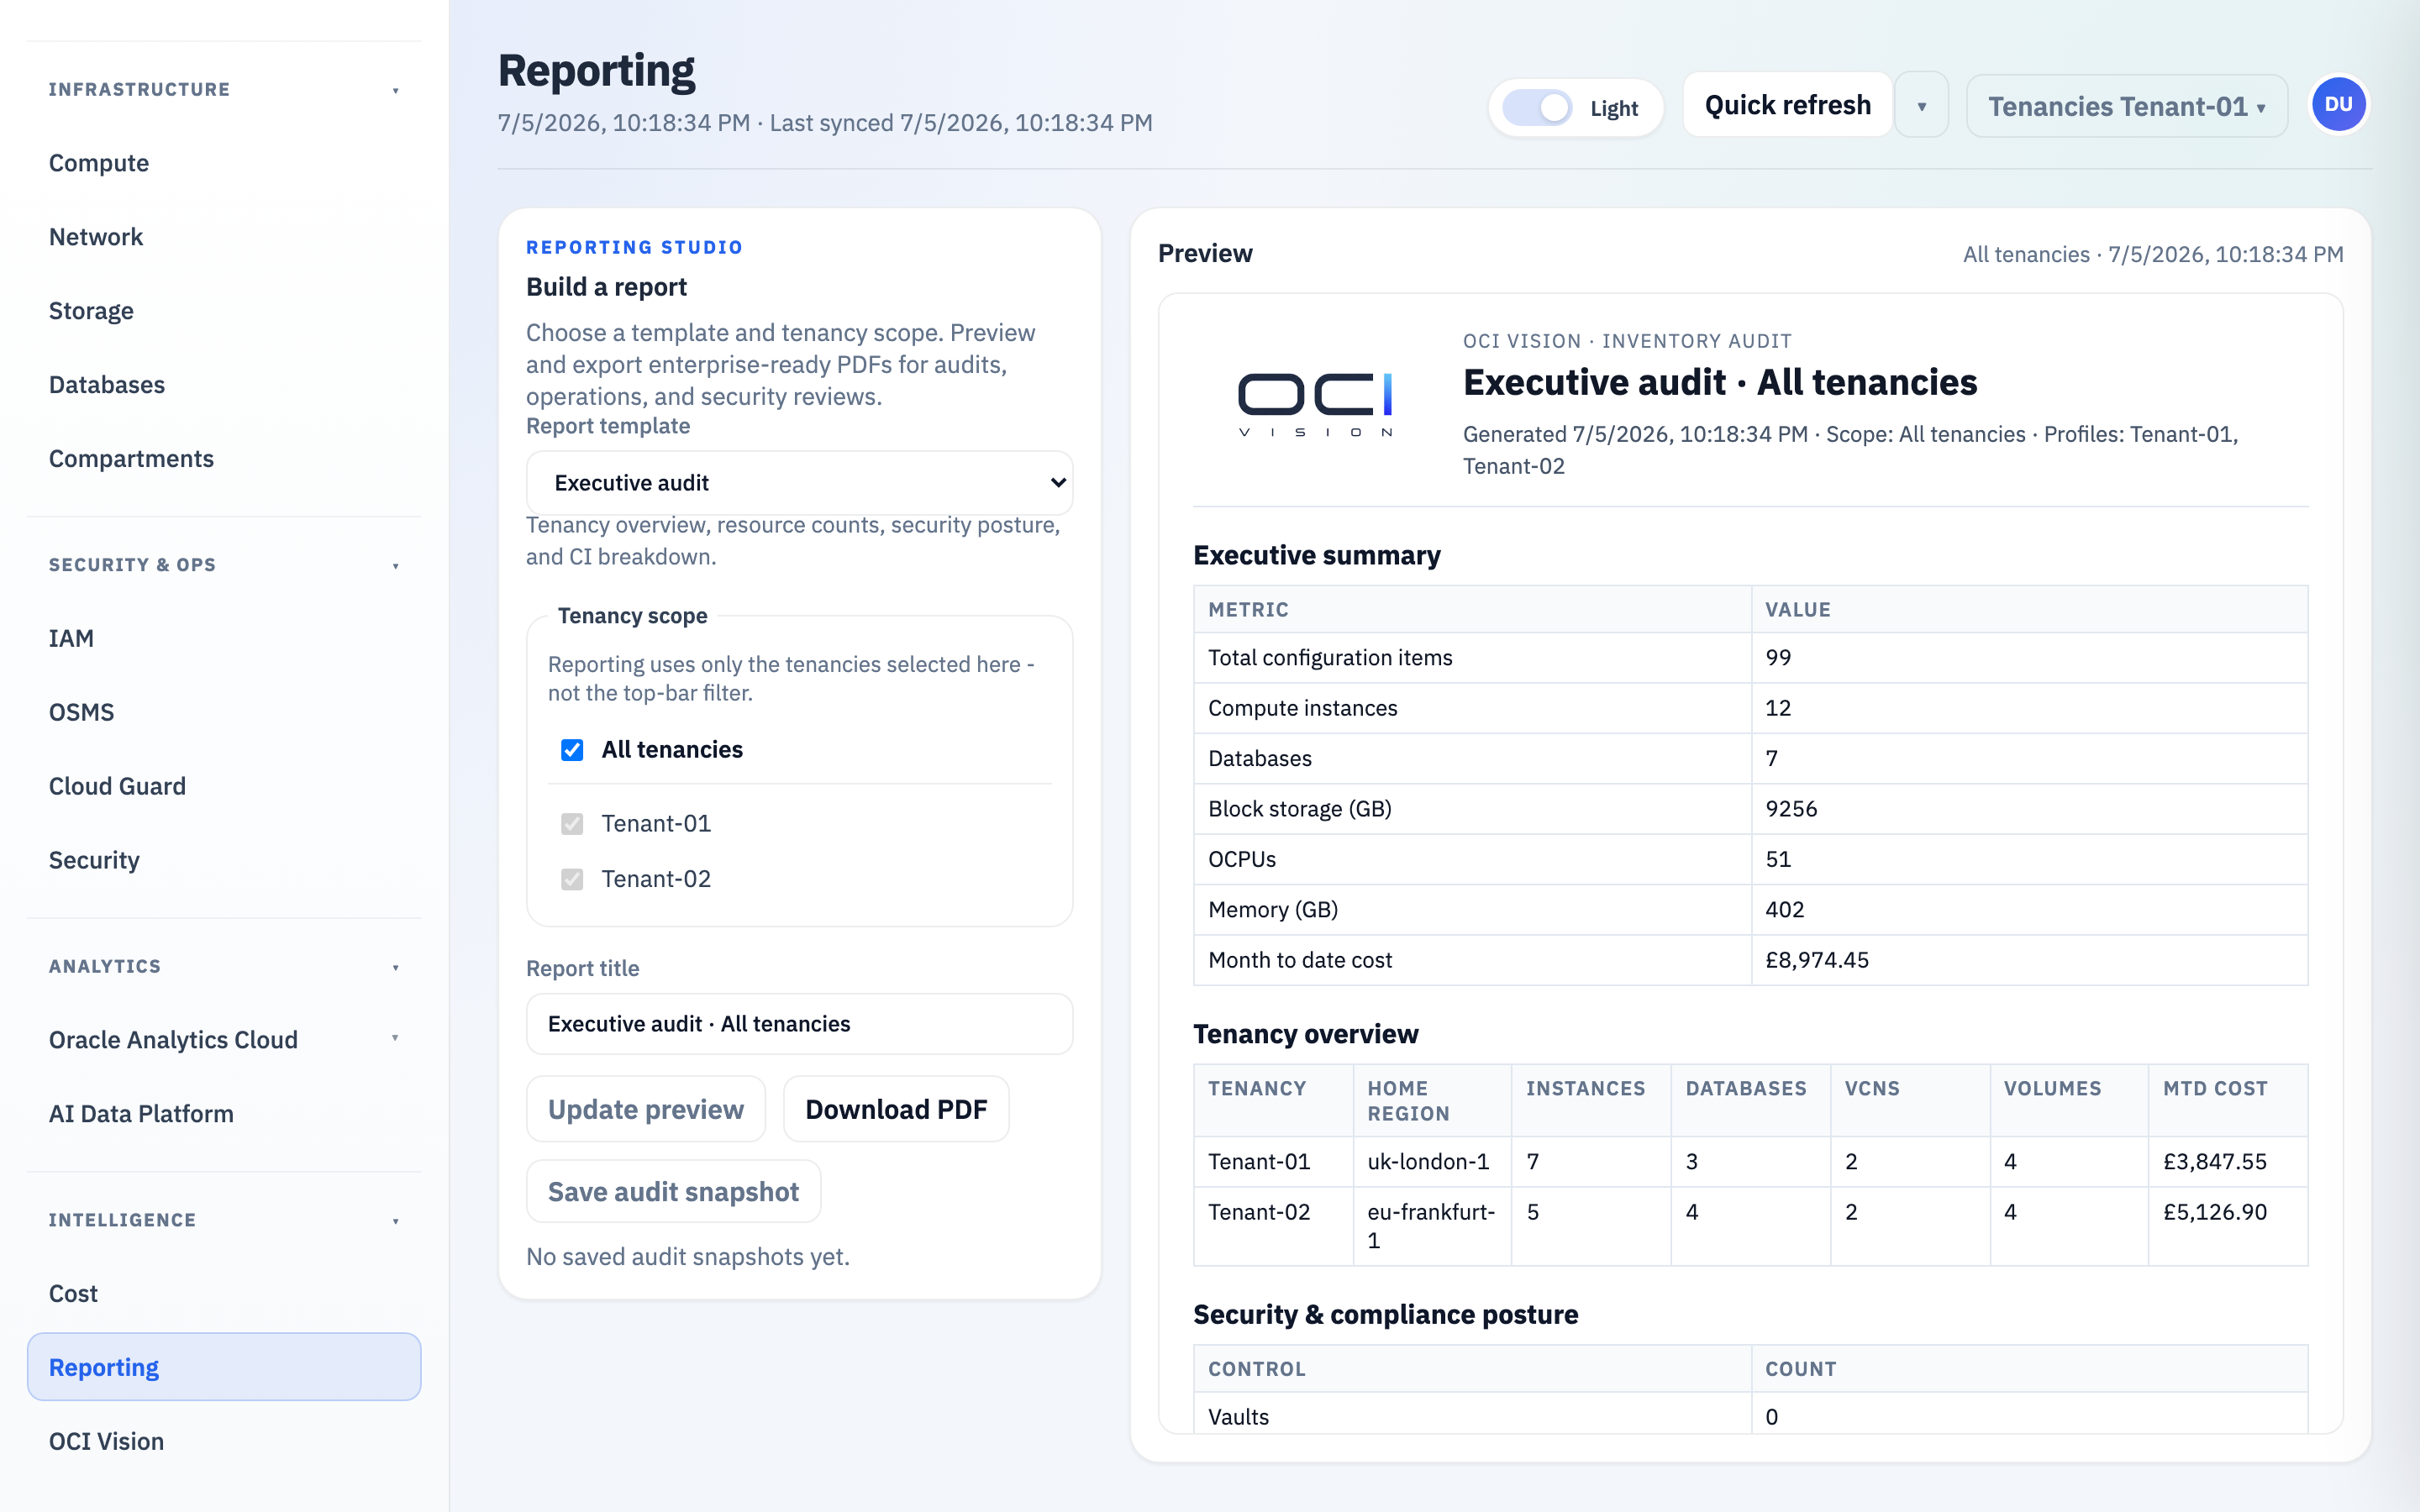Collapse the Security & Ops section
The height and width of the screenshot is (1512, 2420).
pyautogui.click(x=396, y=566)
